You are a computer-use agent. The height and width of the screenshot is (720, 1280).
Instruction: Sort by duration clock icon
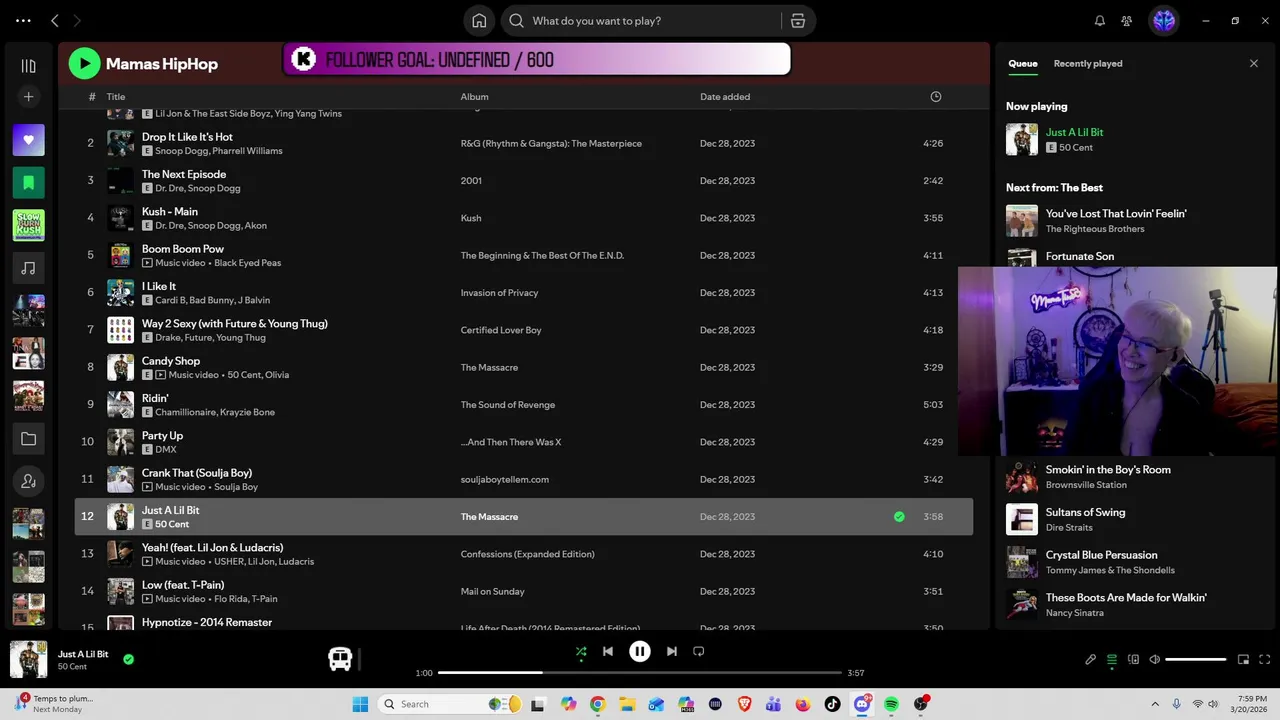(936, 97)
